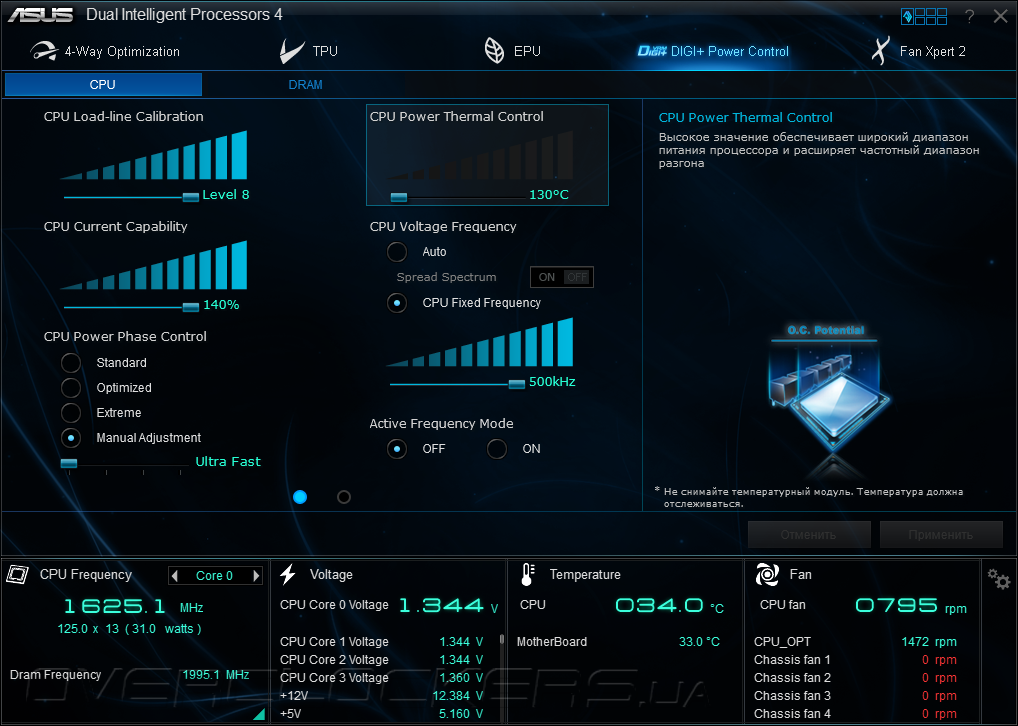The height and width of the screenshot is (726, 1018).
Task: Go to first page indicator dot
Action: pos(300,497)
